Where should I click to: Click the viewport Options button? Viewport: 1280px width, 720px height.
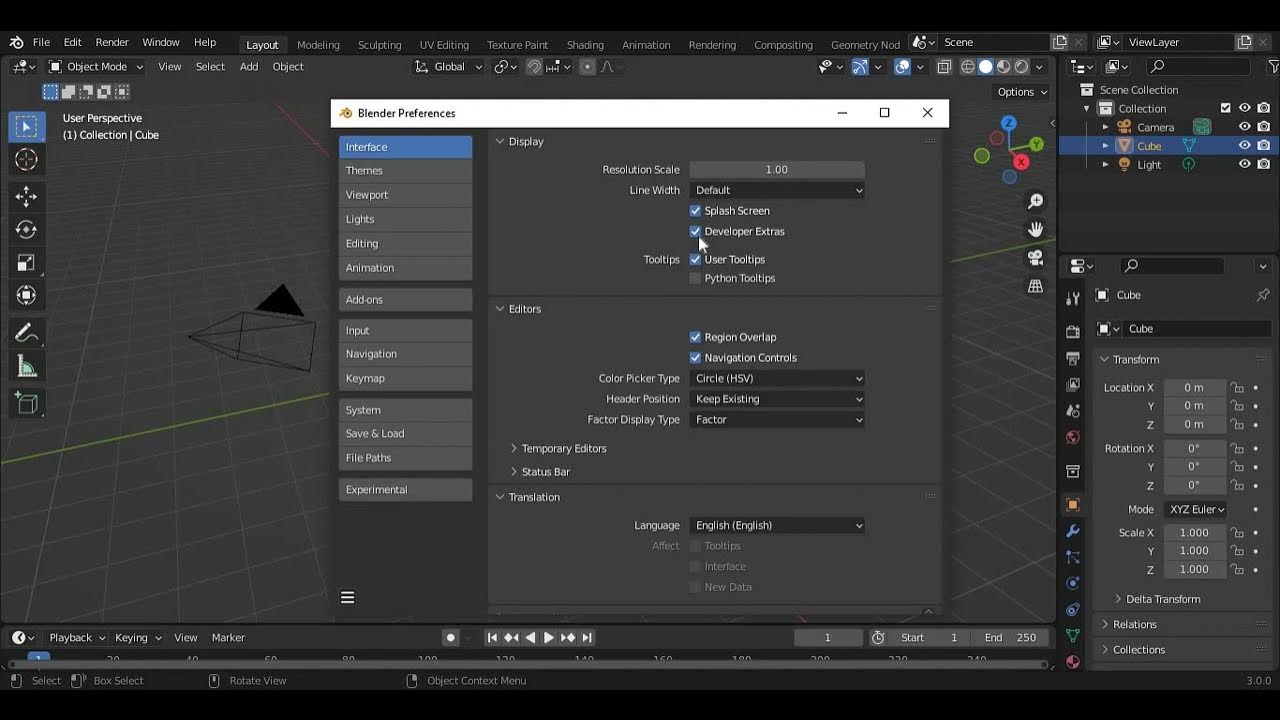click(x=1022, y=92)
